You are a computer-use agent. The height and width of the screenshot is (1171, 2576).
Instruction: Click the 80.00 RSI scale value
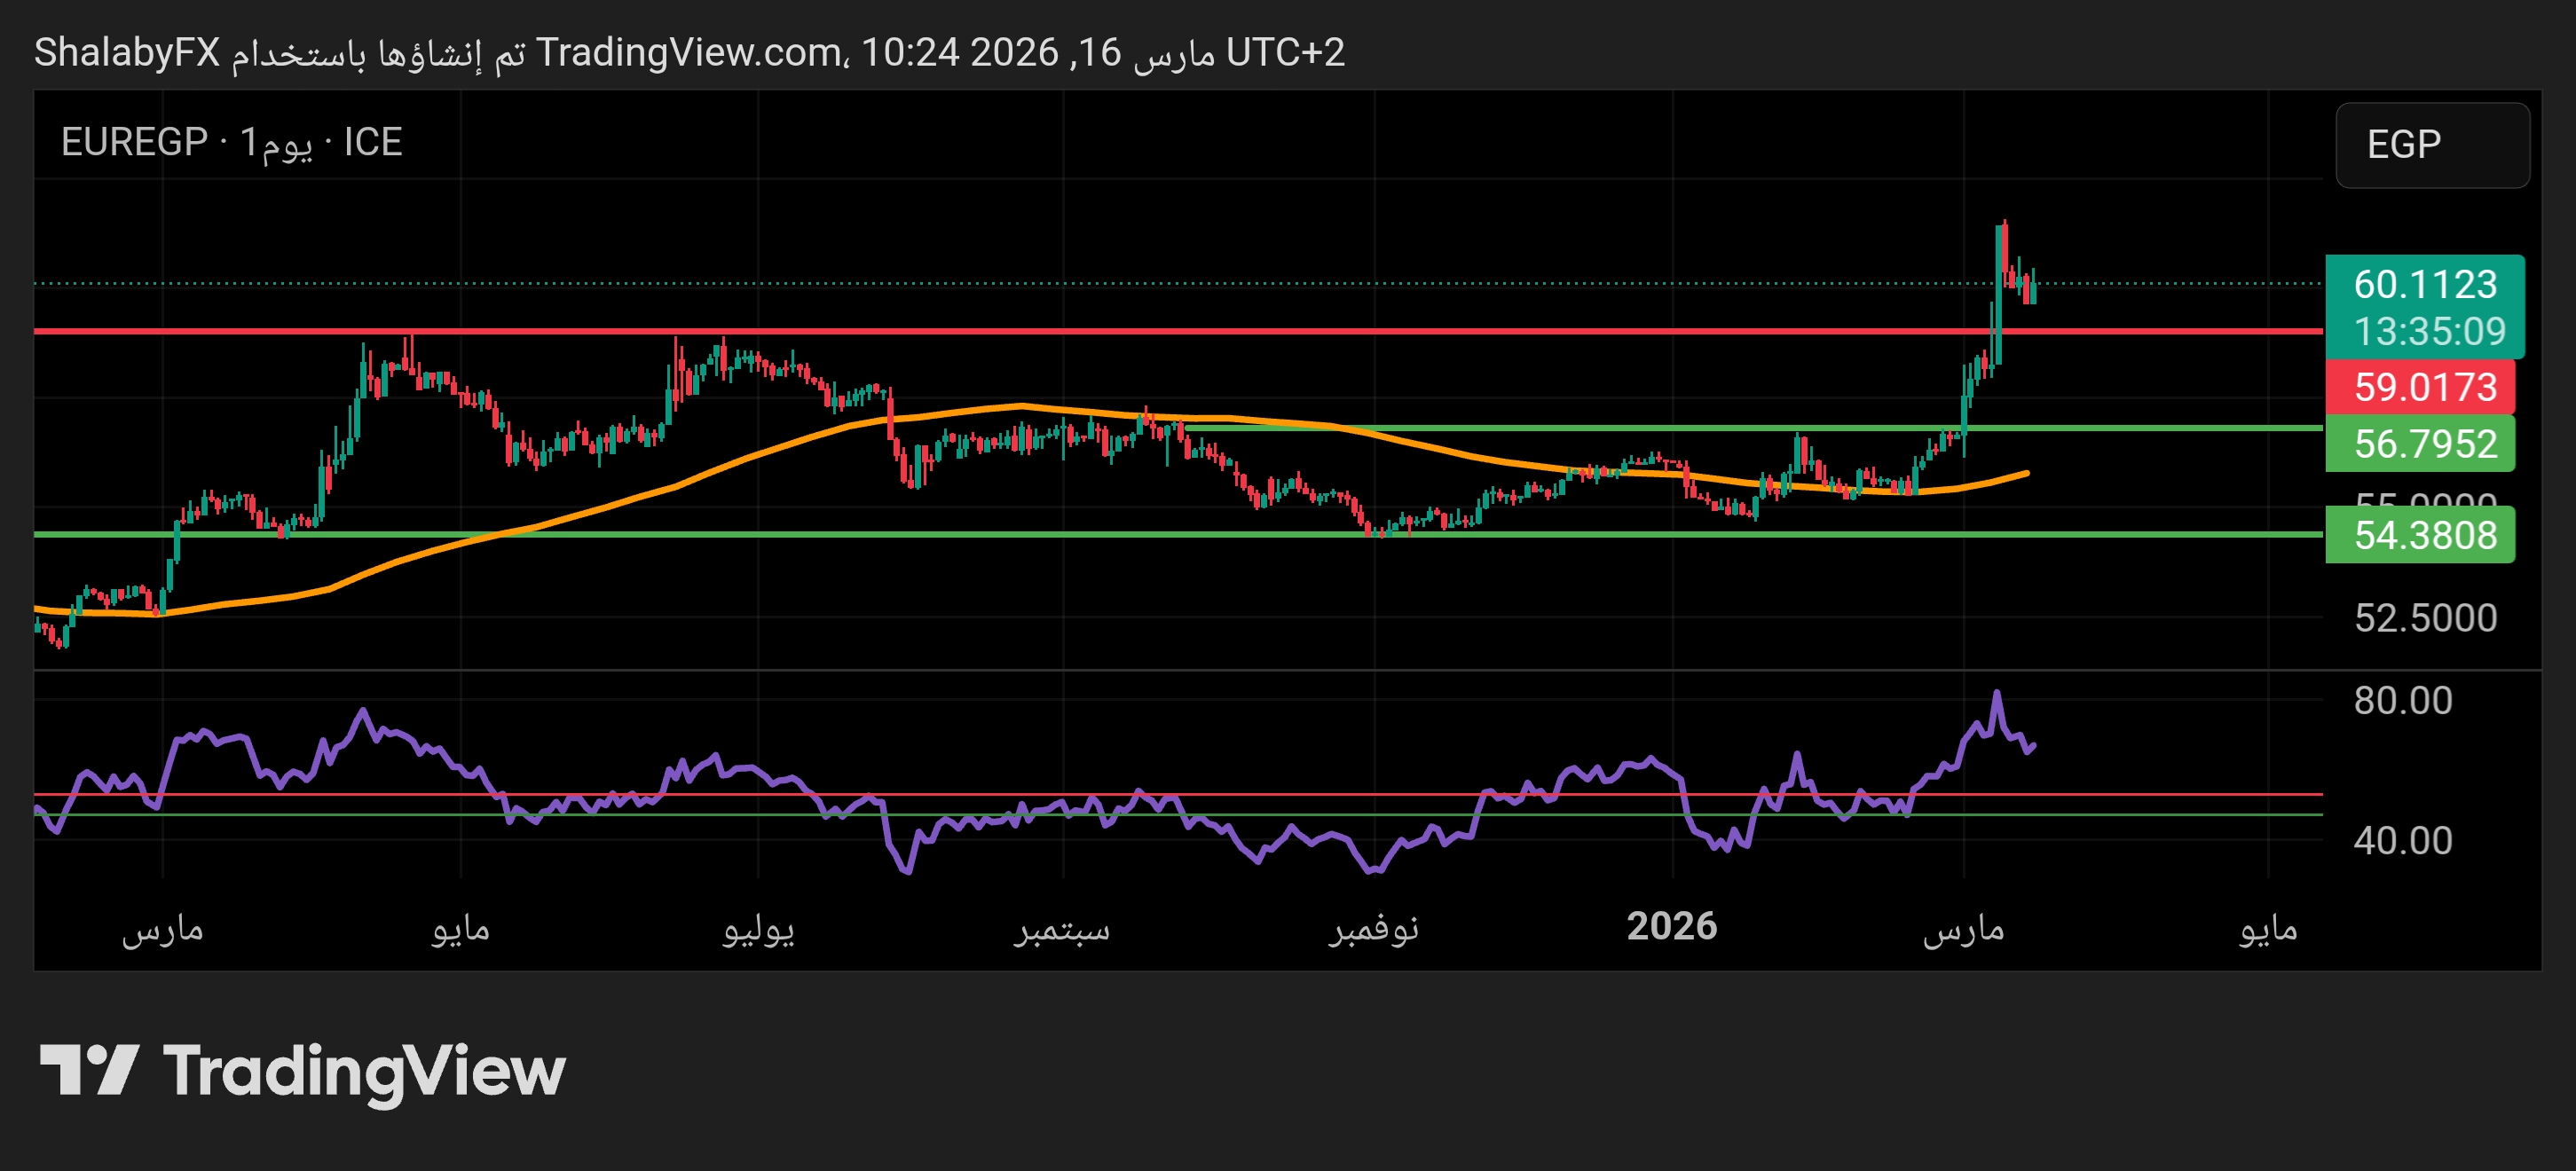click(x=2402, y=700)
